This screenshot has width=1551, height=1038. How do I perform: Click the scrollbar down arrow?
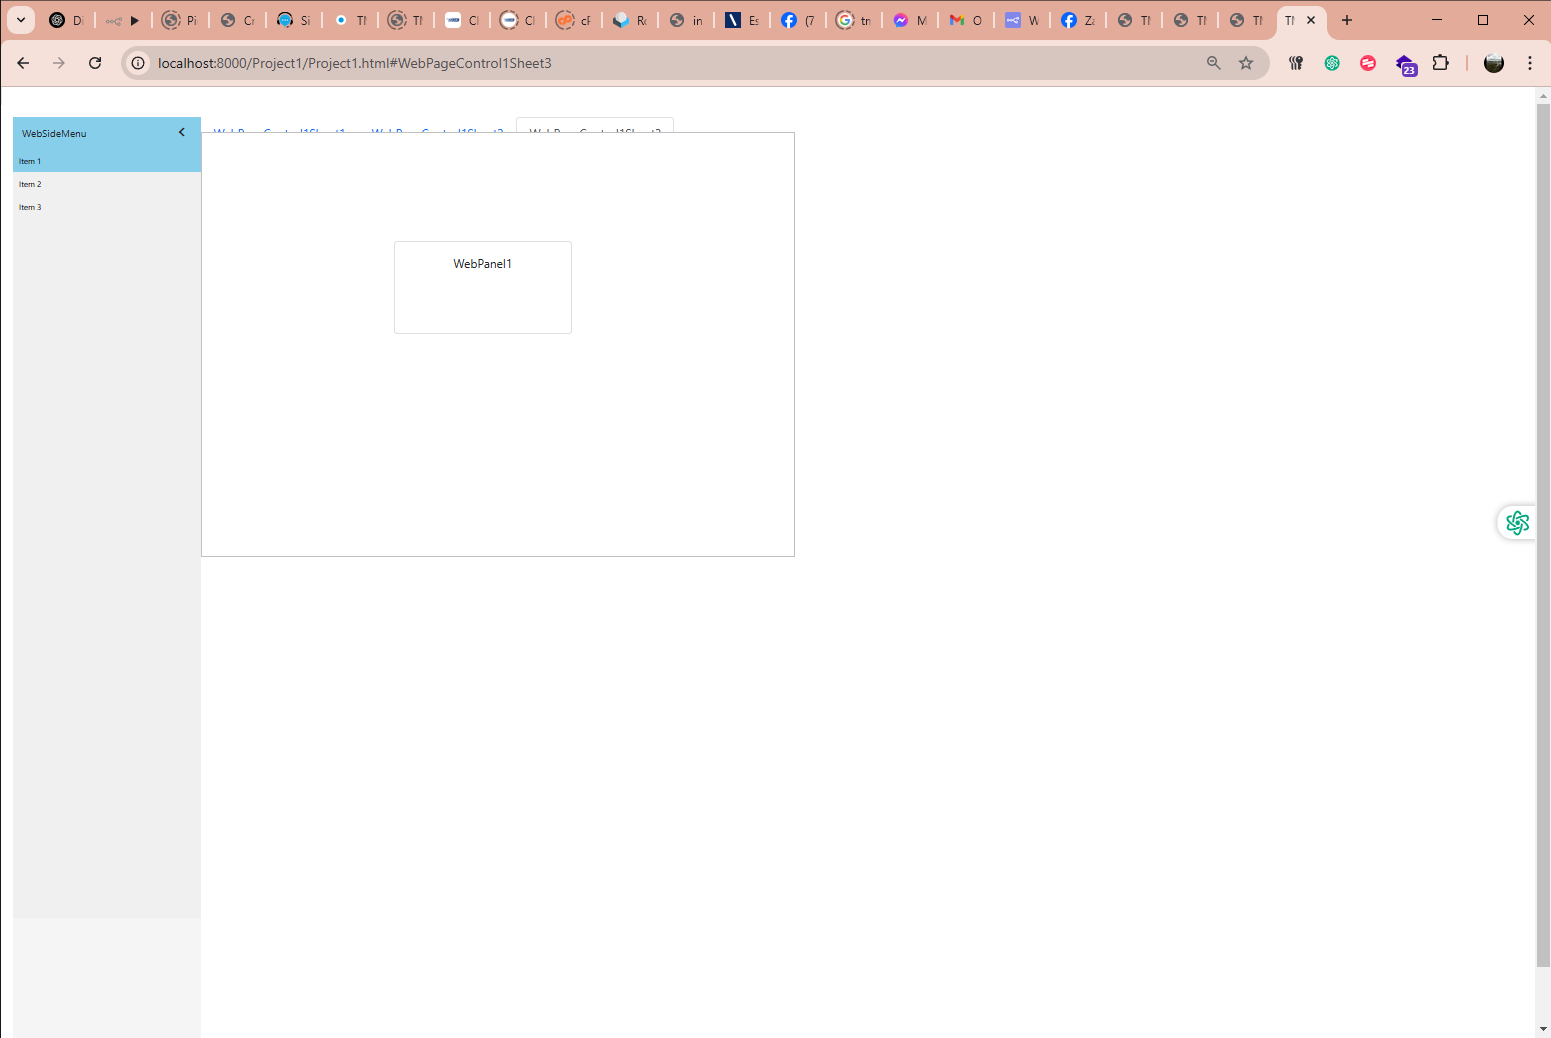(1543, 1028)
